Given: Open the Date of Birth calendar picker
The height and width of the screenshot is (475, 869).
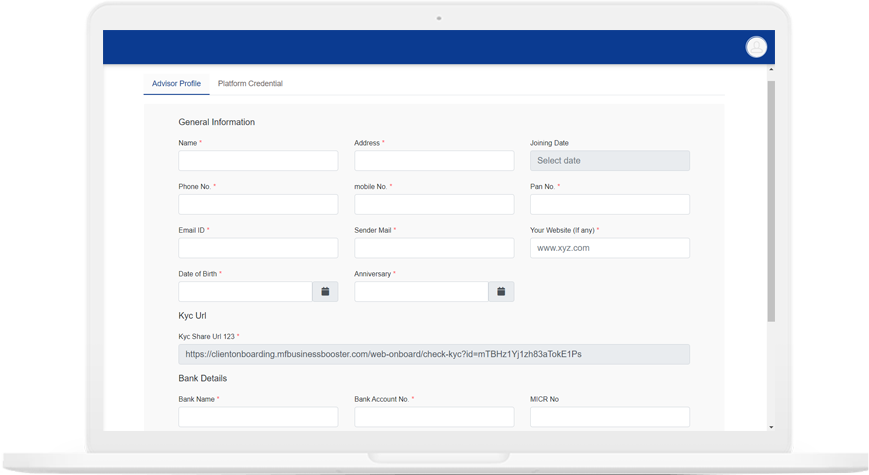Looking at the screenshot, I should (x=325, y=292).
